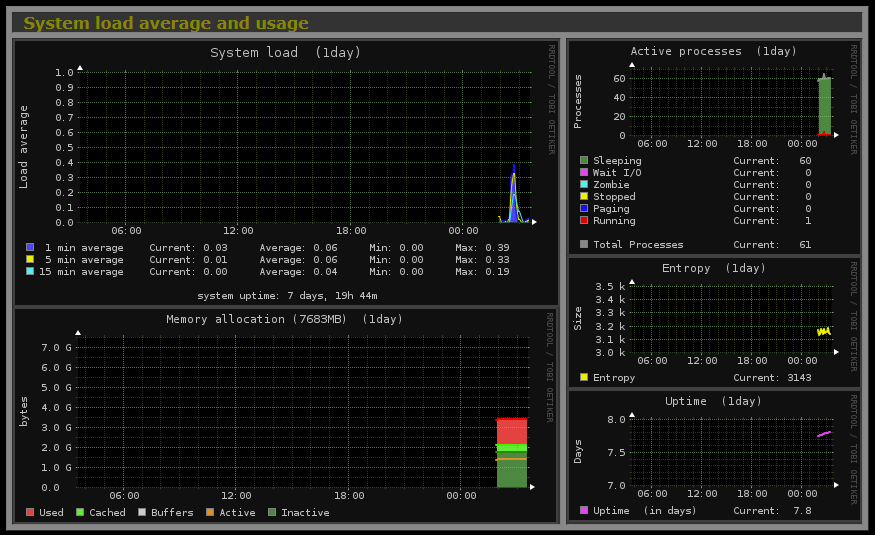Image resolution: width=875 pixels, height=535 pixels.
Task: Click the blue 1 min average swatch
Action: coord(30,247)
